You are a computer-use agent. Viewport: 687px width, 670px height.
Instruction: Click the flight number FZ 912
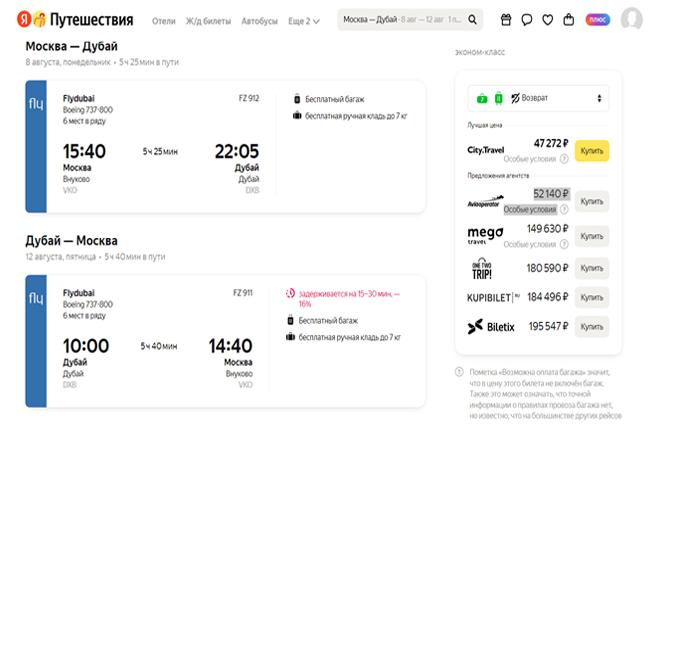coord(249,98)
